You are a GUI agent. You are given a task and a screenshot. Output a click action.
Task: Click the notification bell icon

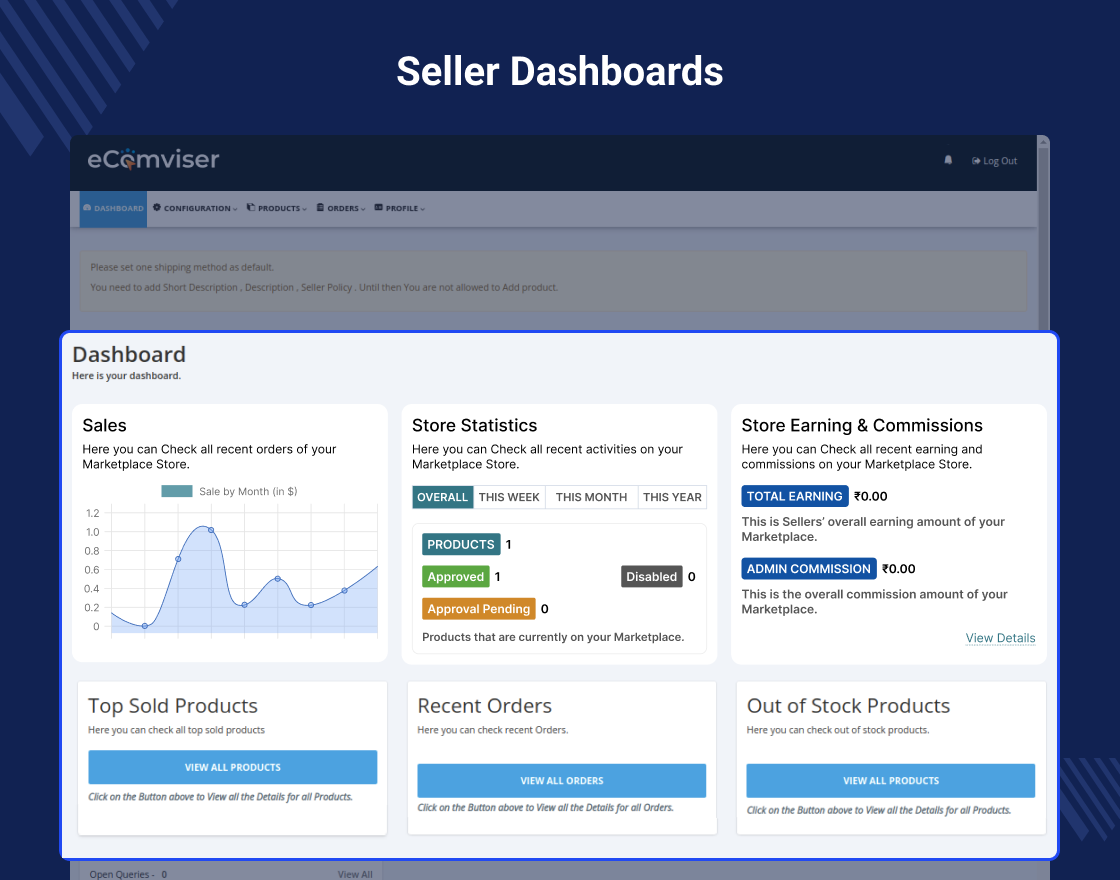tap(948, 160)
